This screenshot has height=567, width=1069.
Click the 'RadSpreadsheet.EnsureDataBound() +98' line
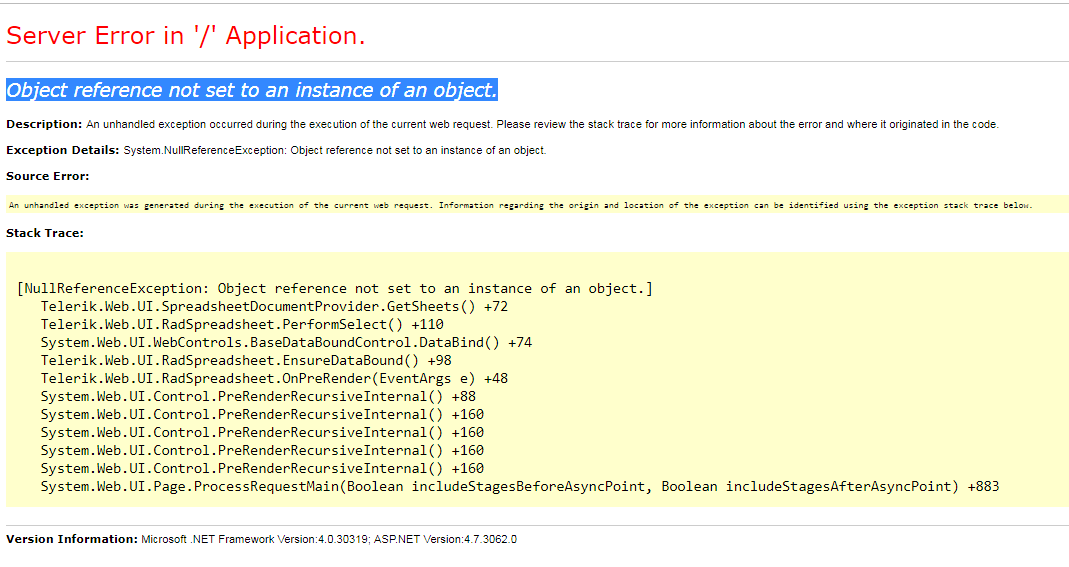coord(246,361)
